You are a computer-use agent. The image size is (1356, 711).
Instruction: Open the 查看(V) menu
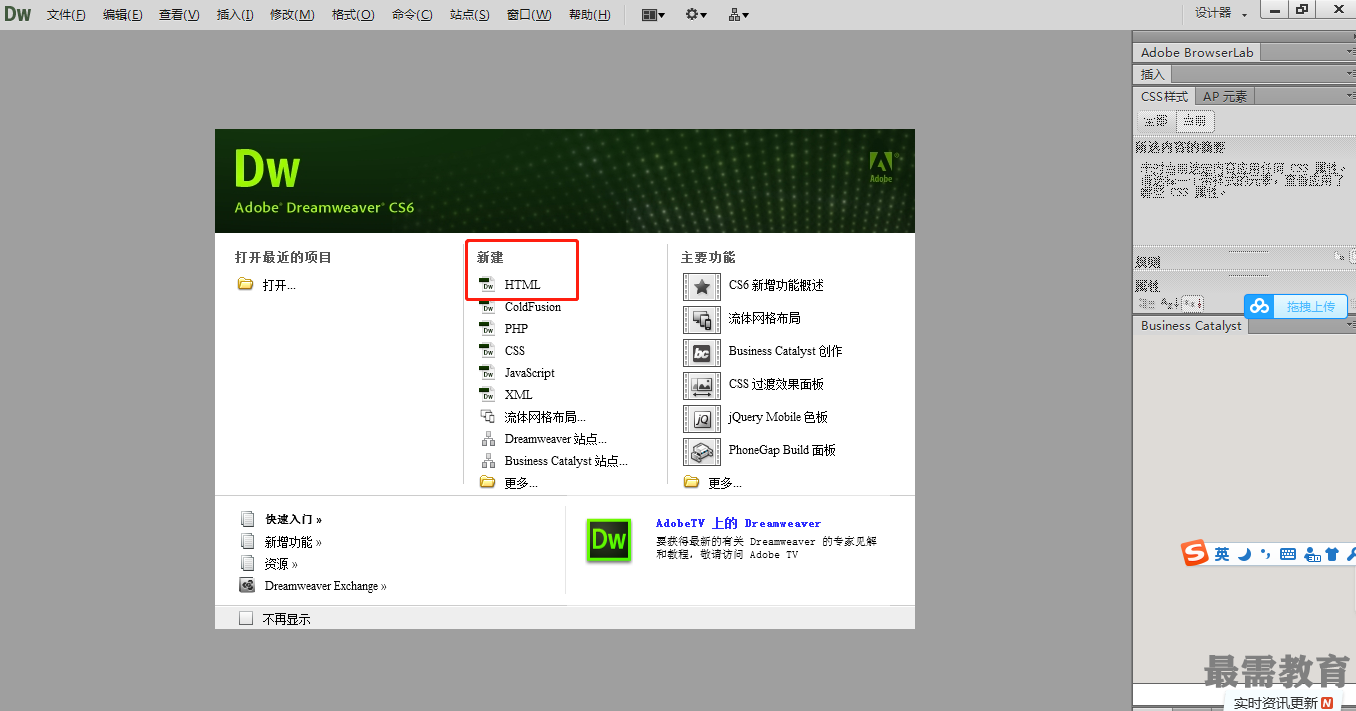click(179, 15)
